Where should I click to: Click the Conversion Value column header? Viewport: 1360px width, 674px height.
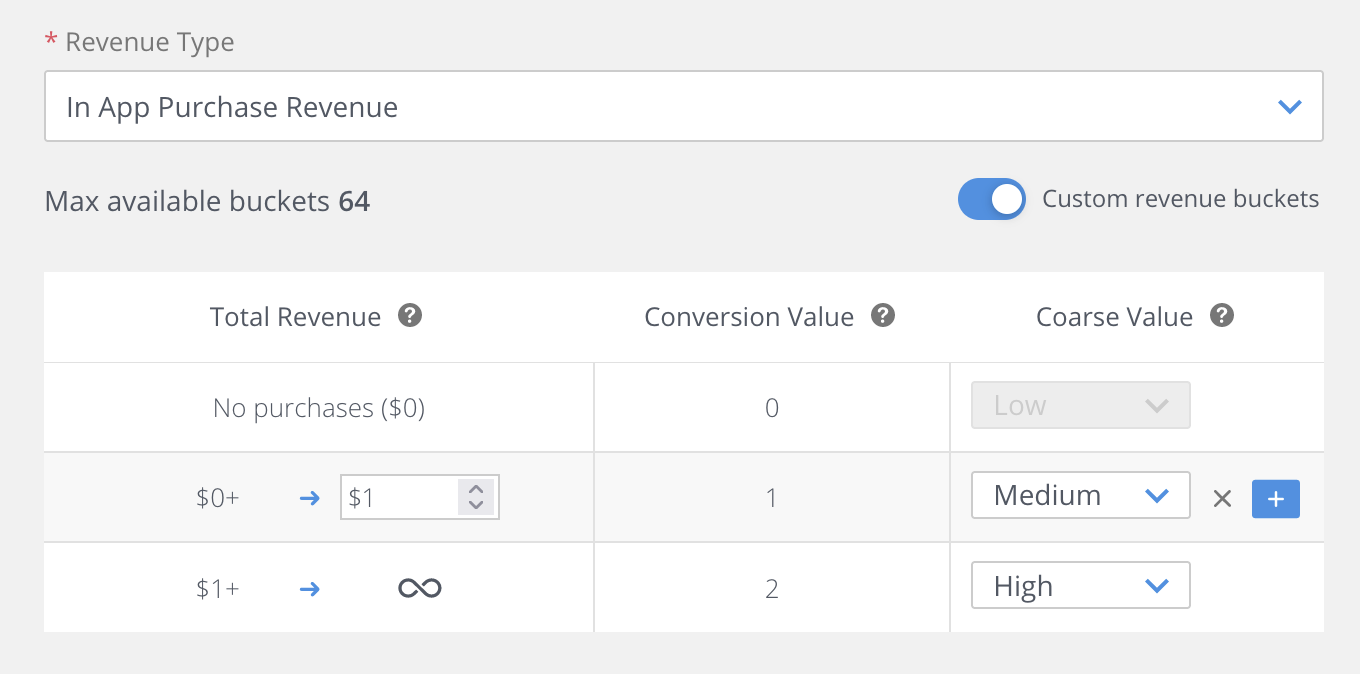click(x=749, y=316)
